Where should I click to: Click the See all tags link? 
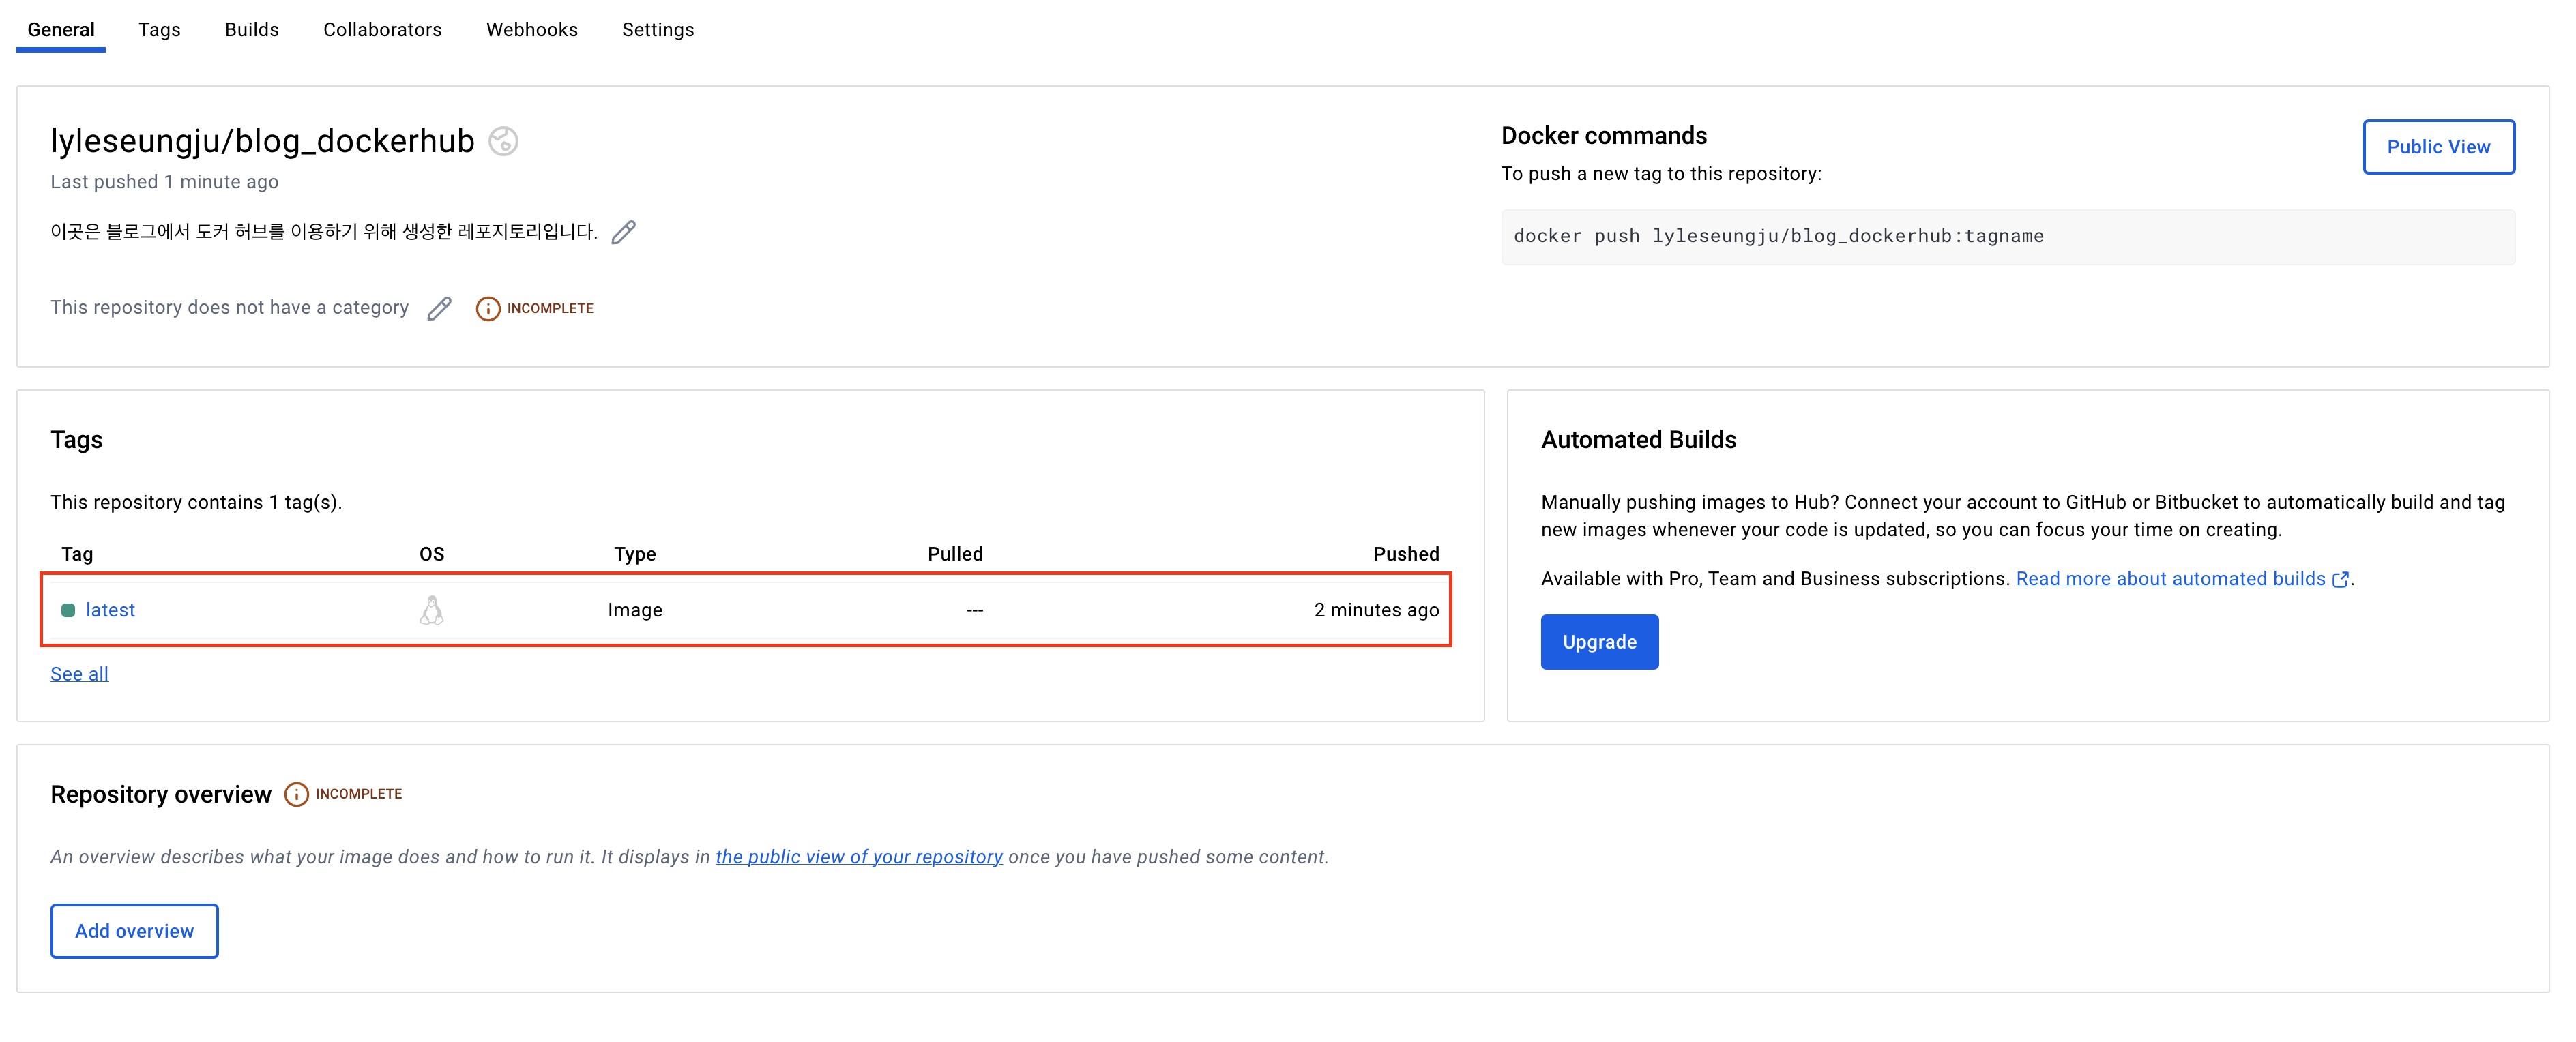tap(79, 674)
